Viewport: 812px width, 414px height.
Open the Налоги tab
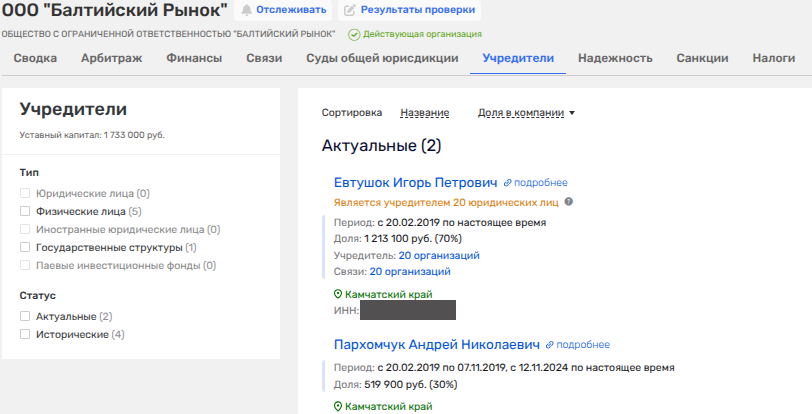tap(774, 58)
